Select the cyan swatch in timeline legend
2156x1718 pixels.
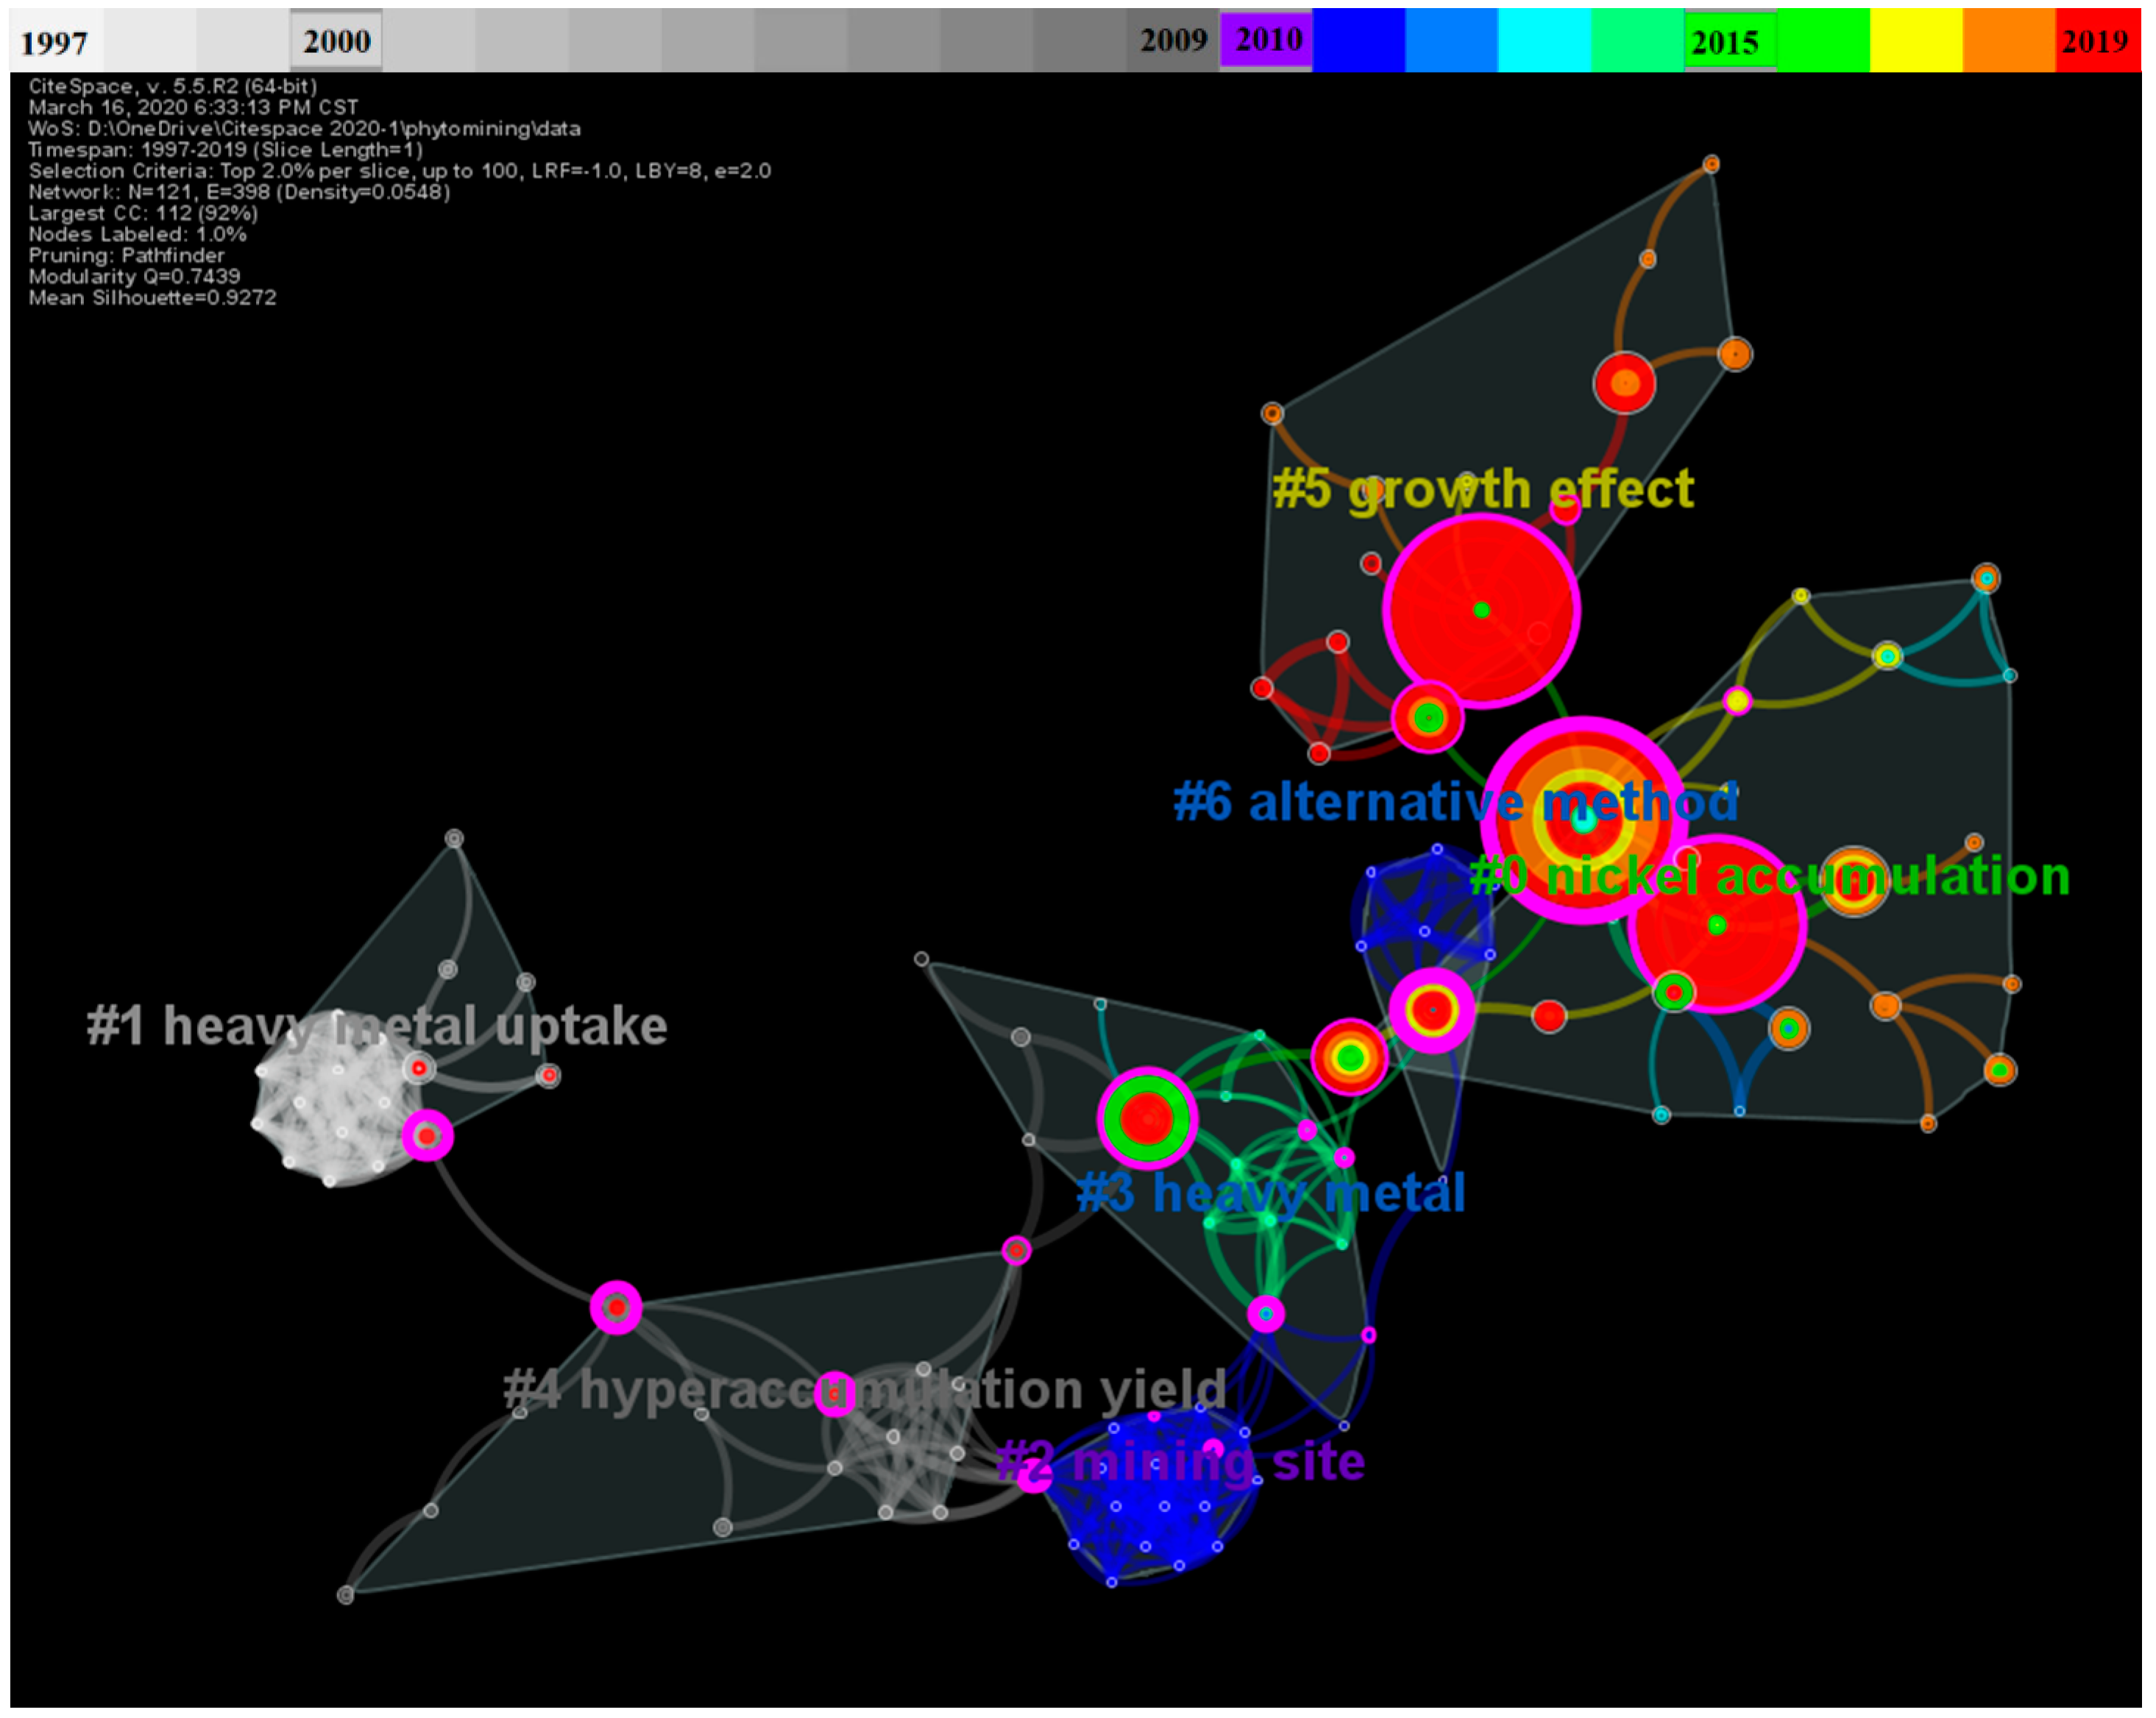tap(1544, 41)
